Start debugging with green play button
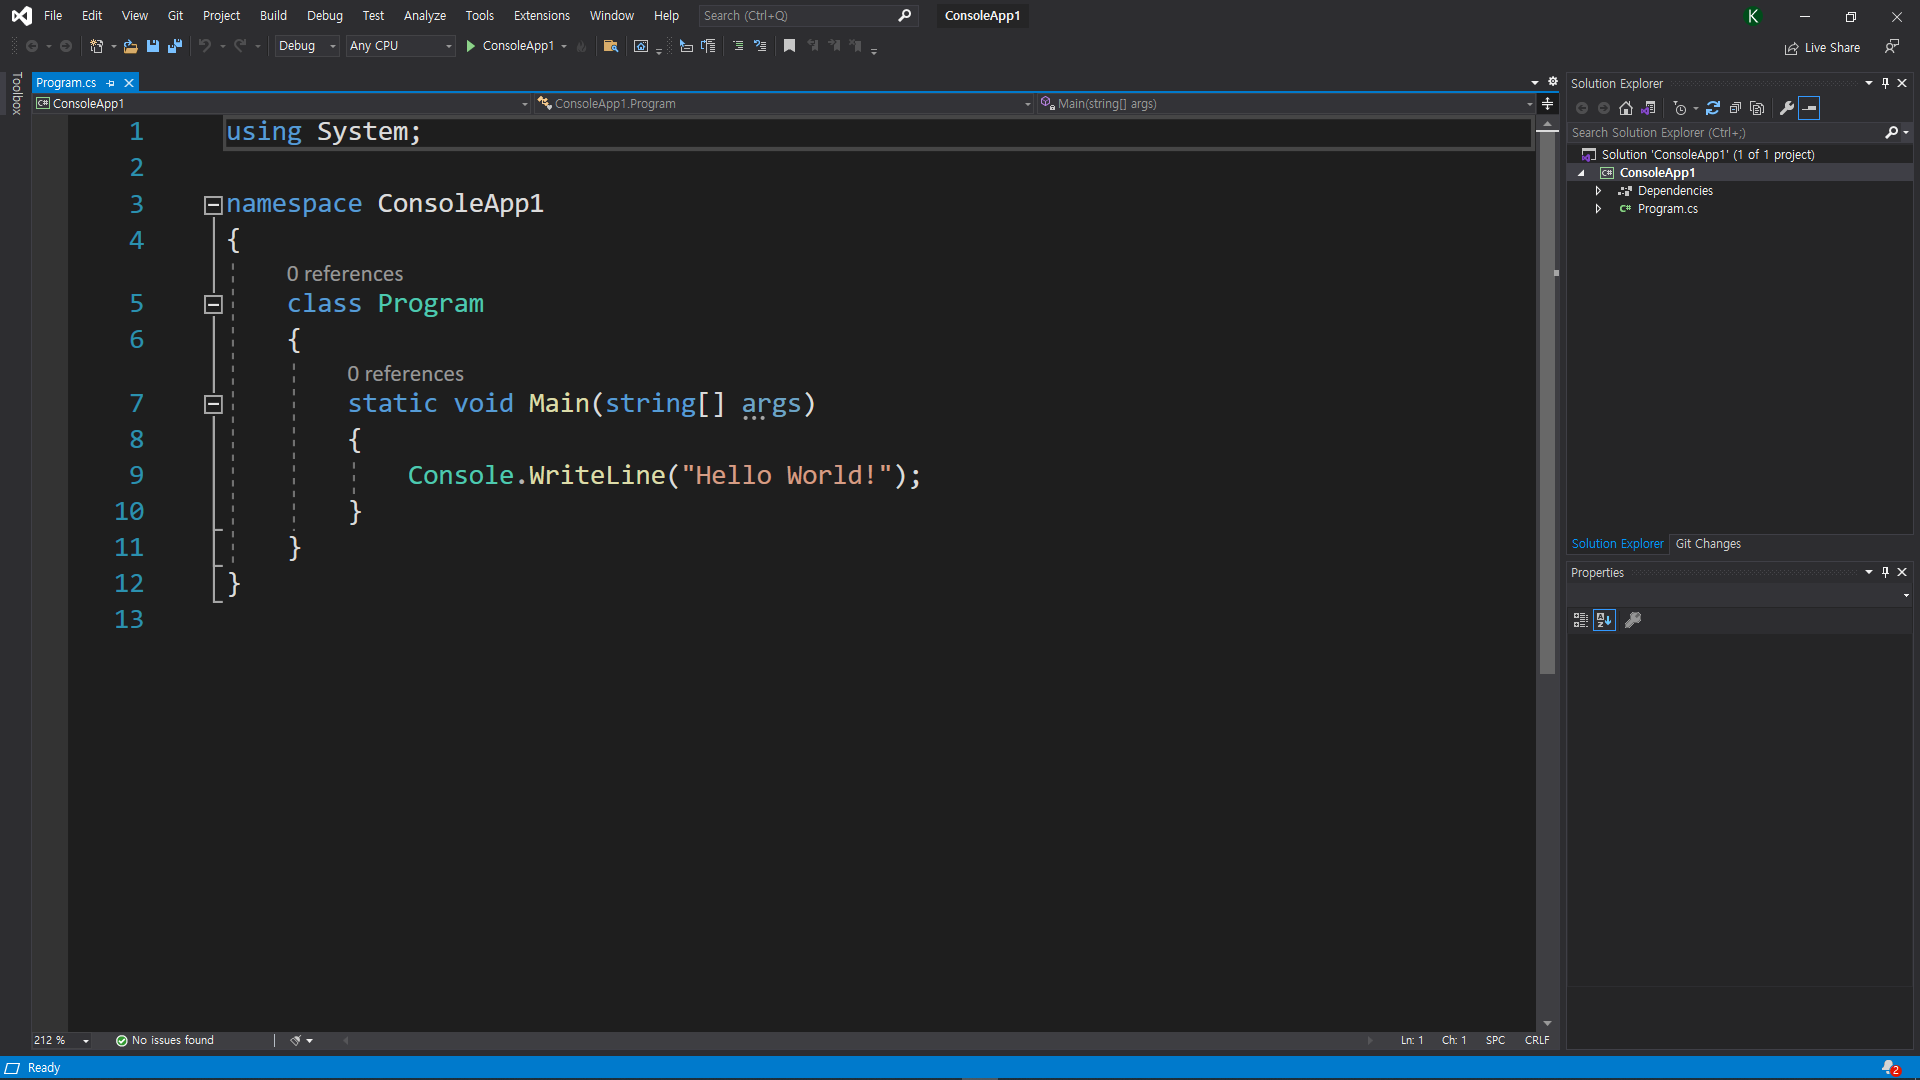Screen dimensions: 1920x1080 tap(471, 46)
